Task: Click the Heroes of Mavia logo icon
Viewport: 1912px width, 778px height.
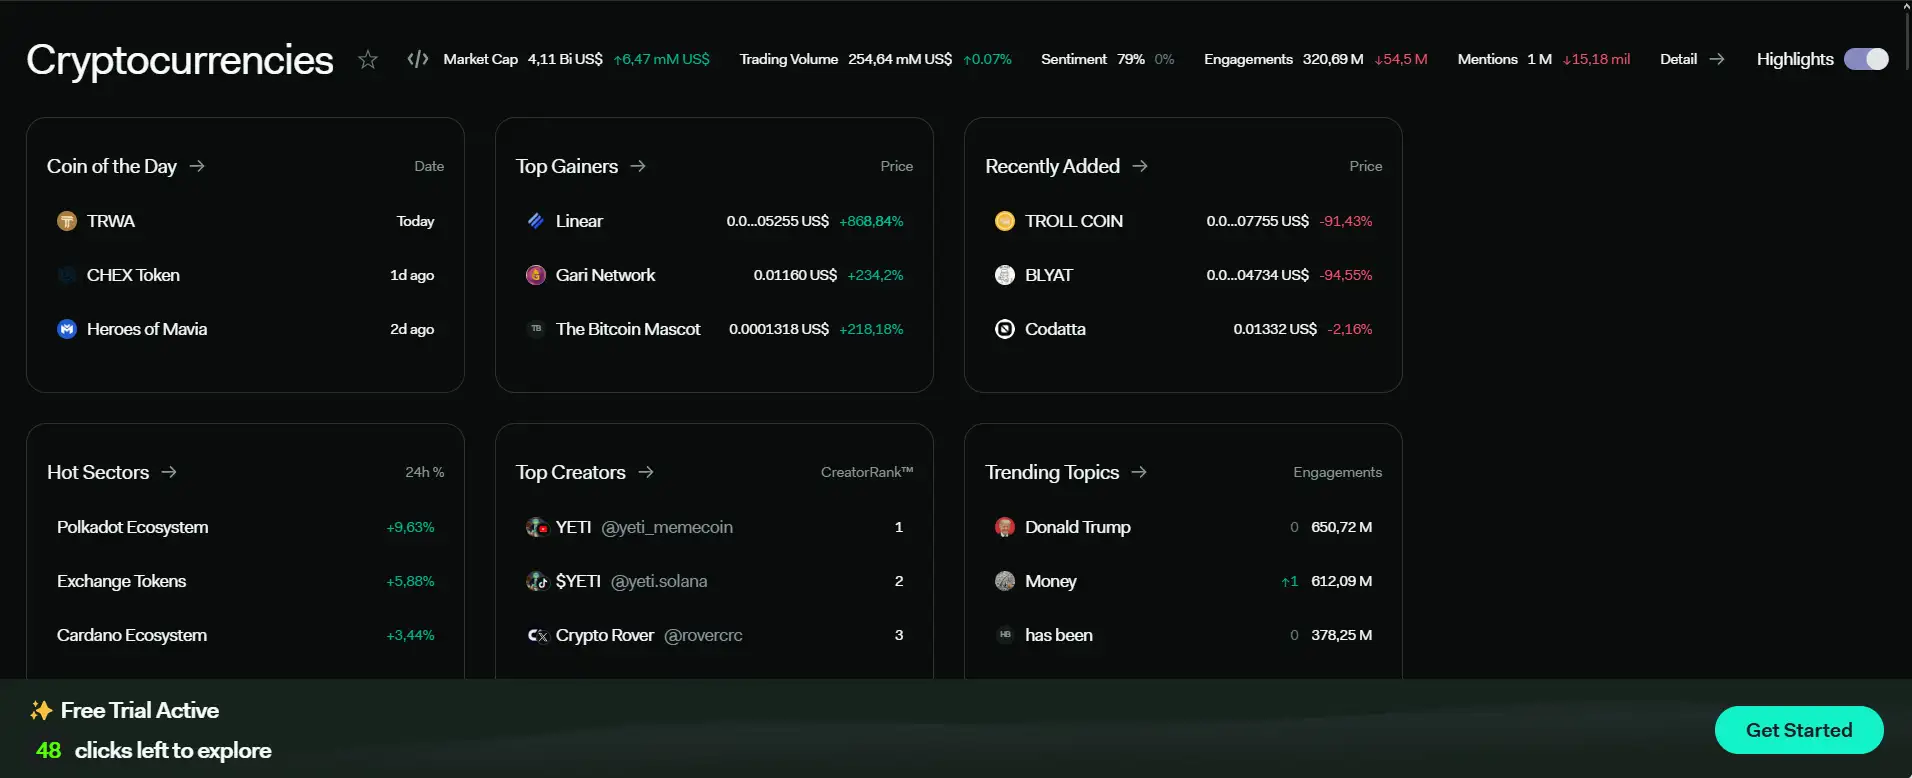Action: pos(67,329)
